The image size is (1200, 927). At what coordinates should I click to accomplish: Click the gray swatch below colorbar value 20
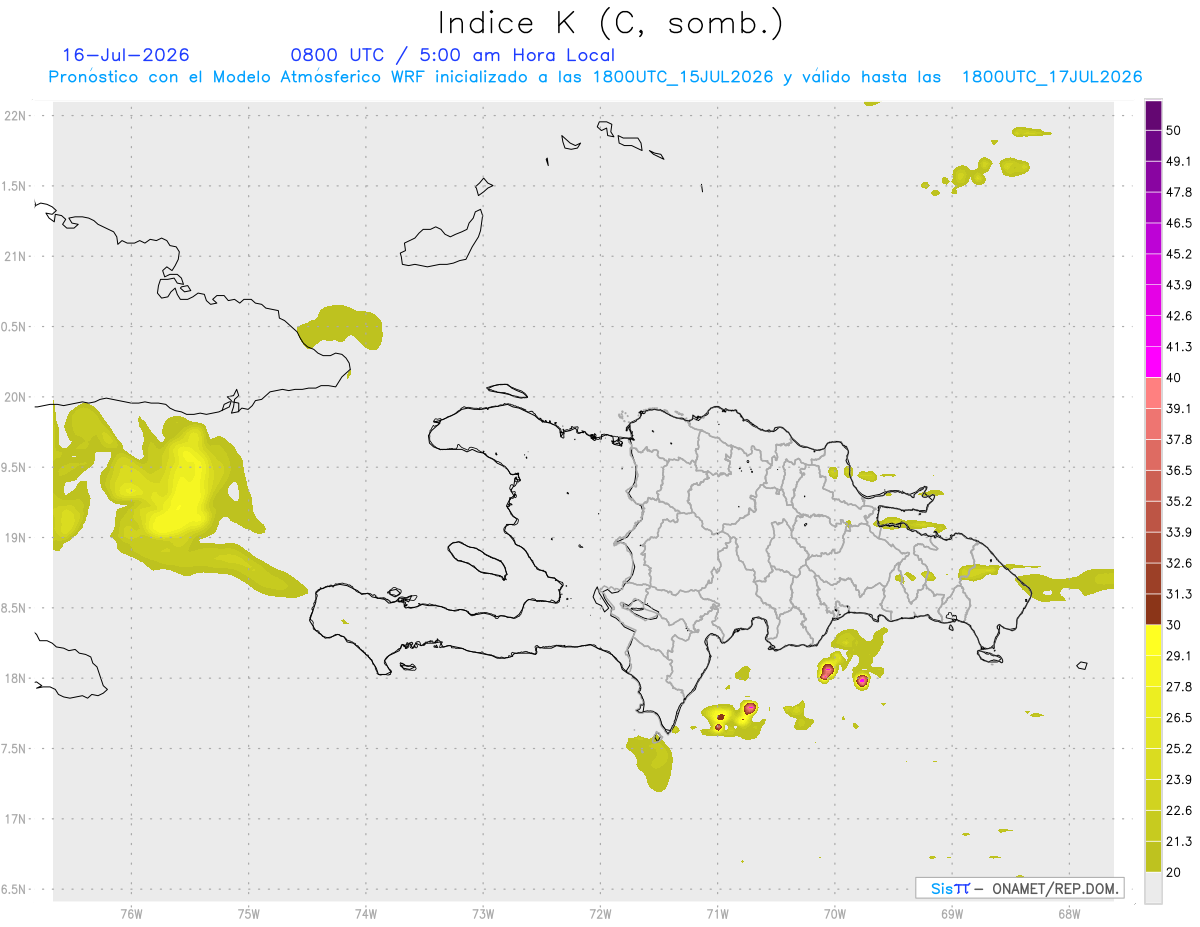[x=1153, y=887]
